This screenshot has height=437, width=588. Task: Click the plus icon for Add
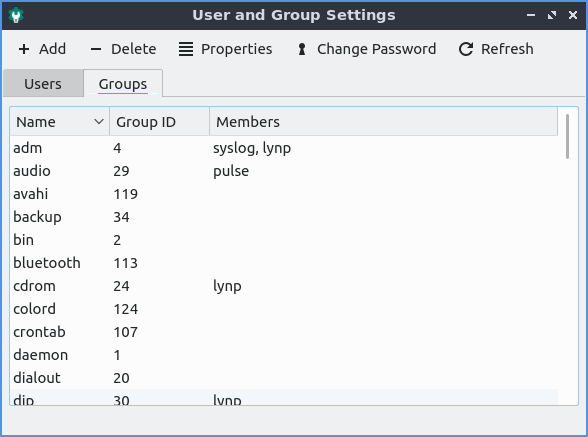click(24, 49)
